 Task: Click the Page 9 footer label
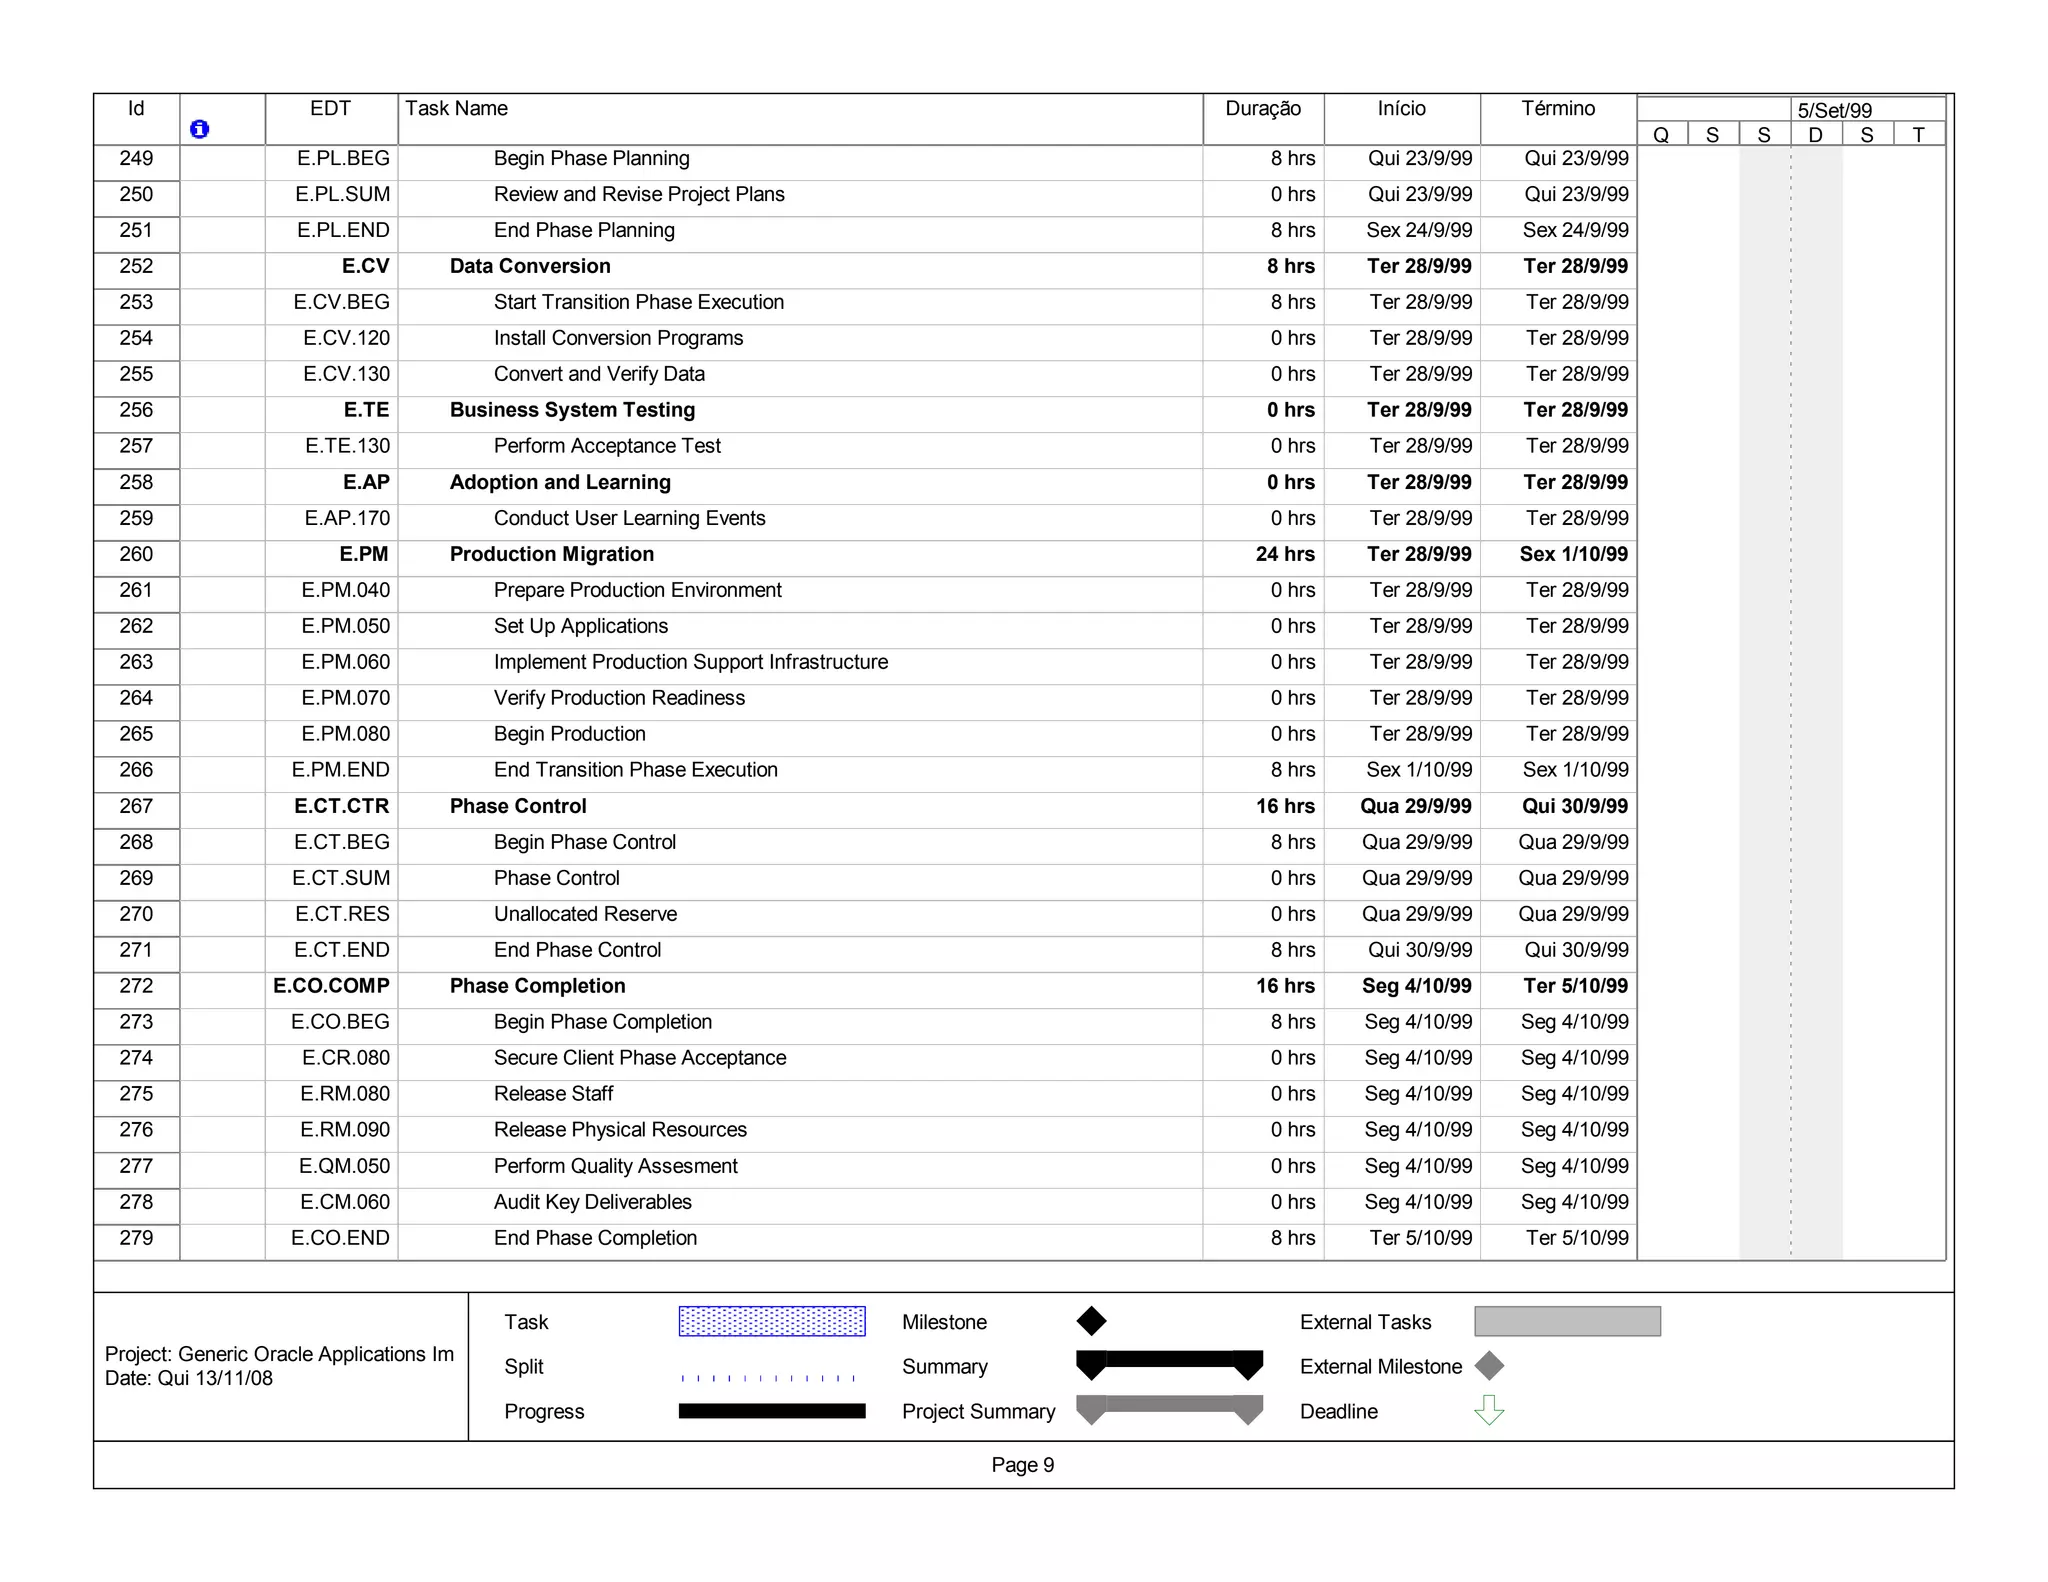(1023, 1466)
